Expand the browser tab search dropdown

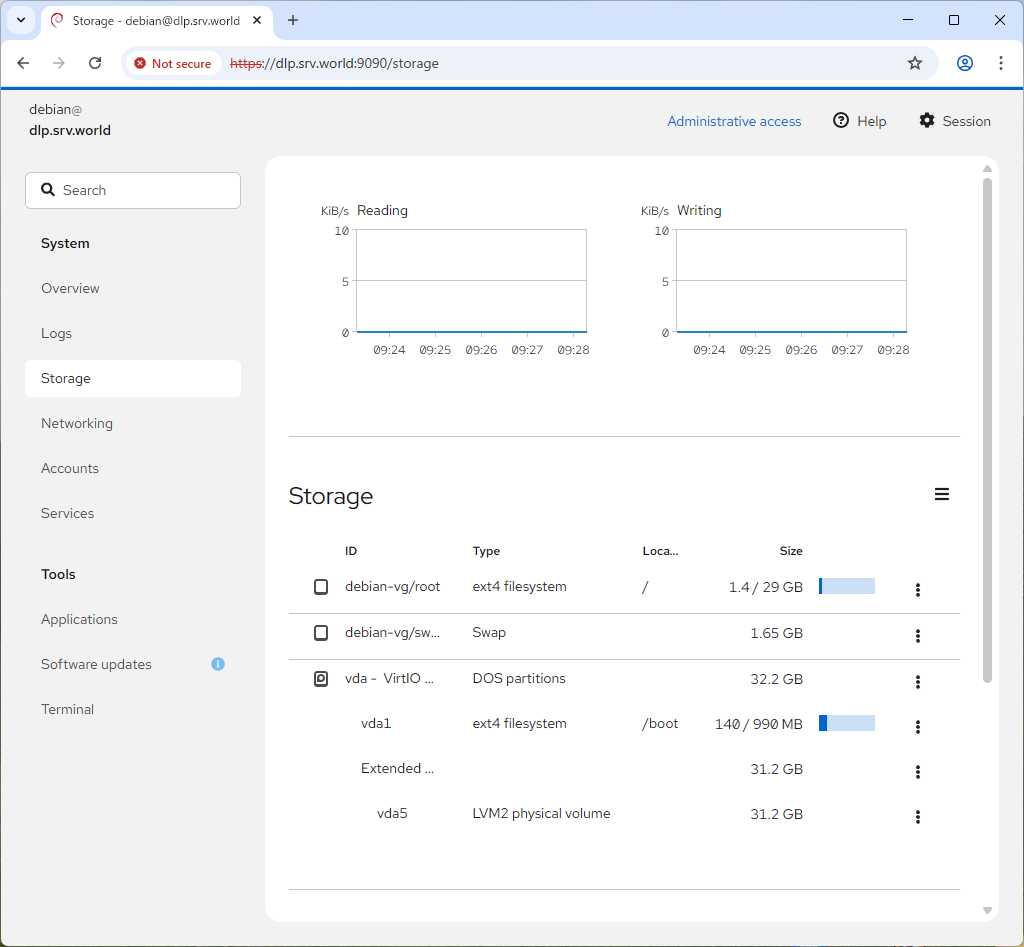(x=21, y=20)
